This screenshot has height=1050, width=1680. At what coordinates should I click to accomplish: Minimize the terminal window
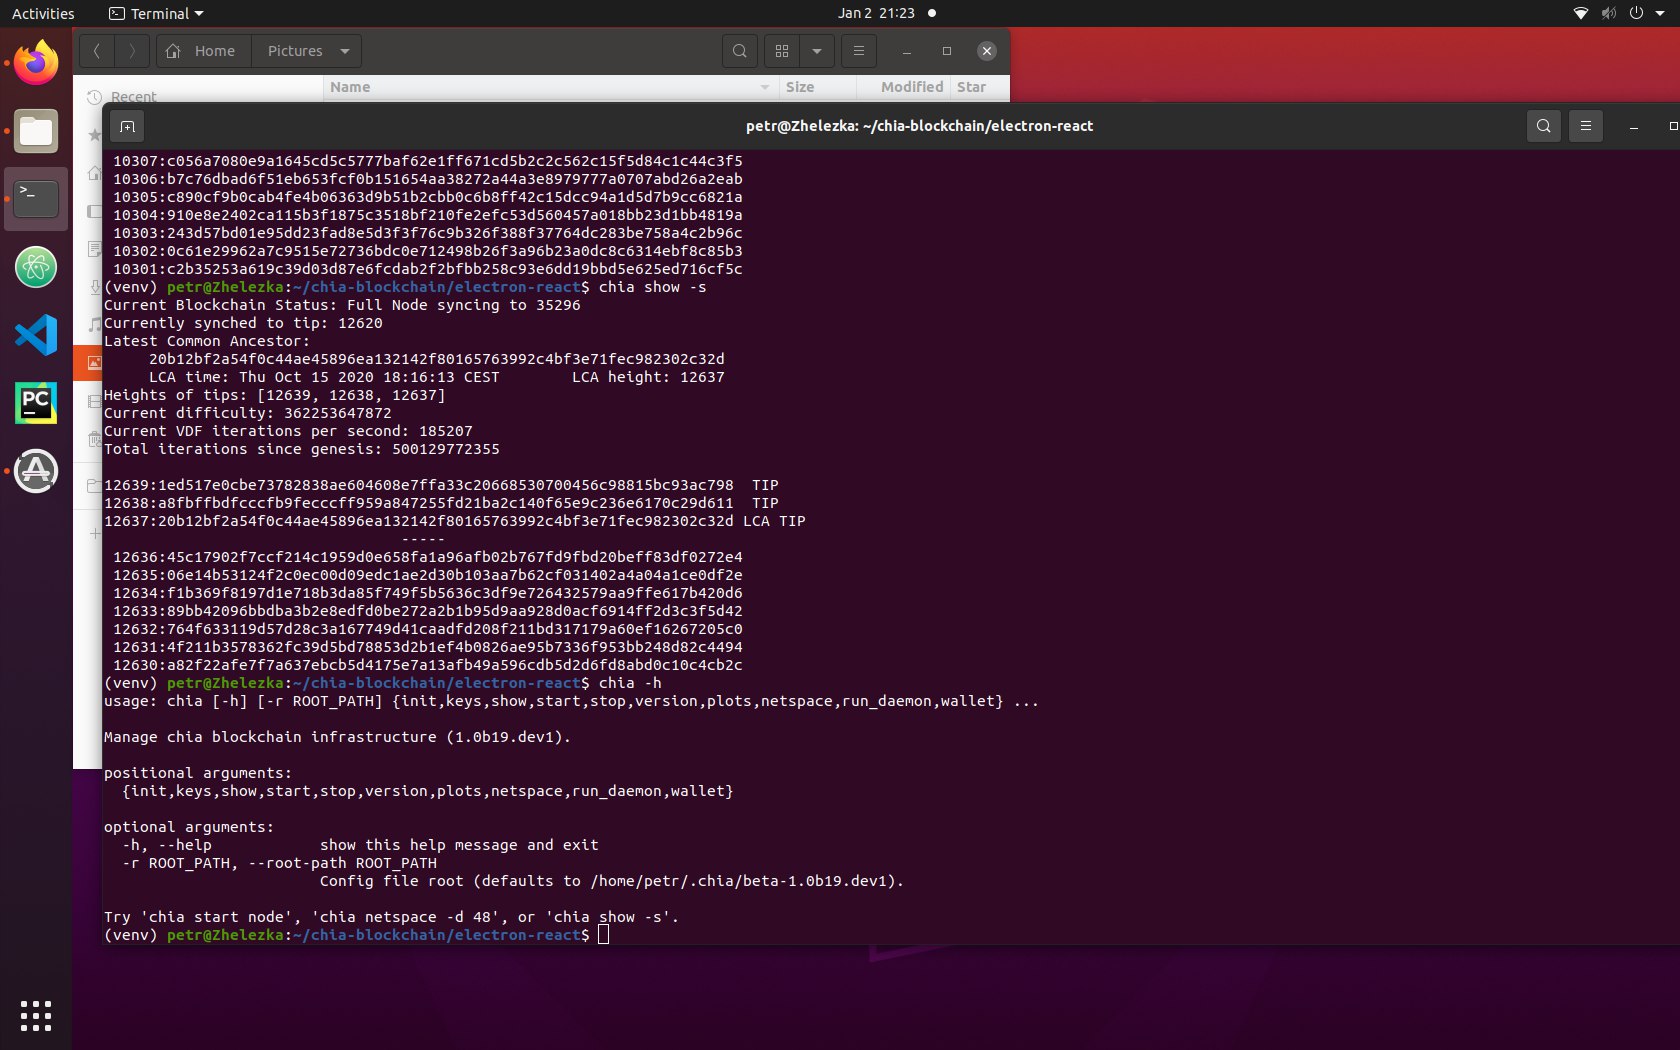[x=1634, y=126]
